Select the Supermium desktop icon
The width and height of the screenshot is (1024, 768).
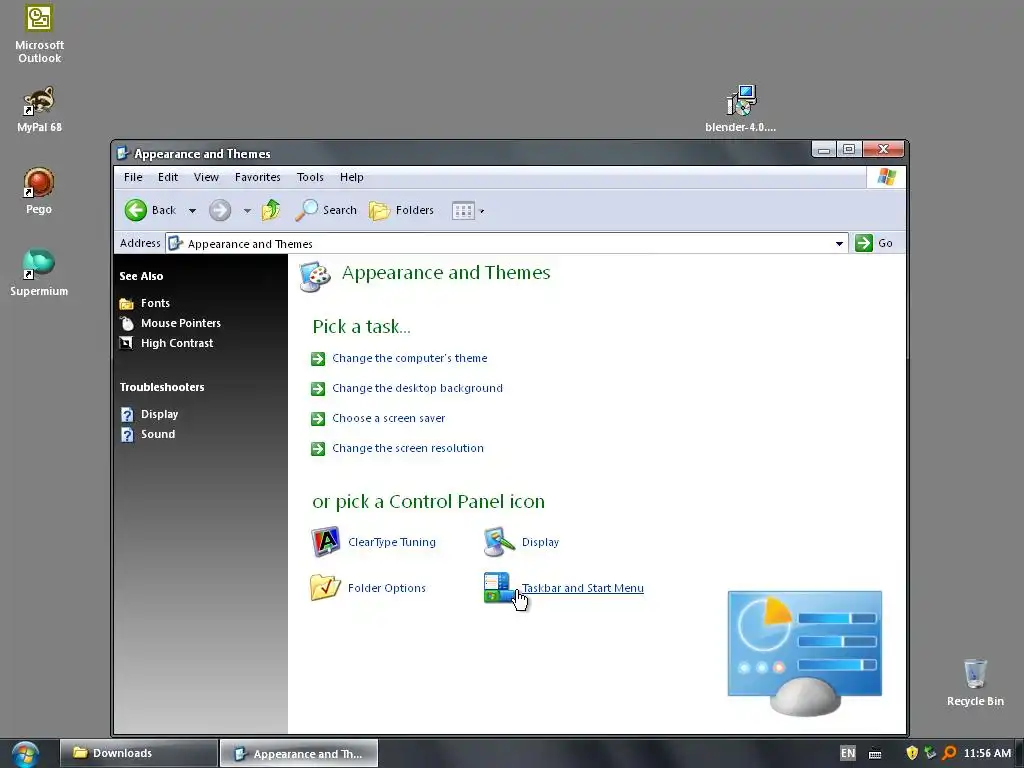pos(39,273)
